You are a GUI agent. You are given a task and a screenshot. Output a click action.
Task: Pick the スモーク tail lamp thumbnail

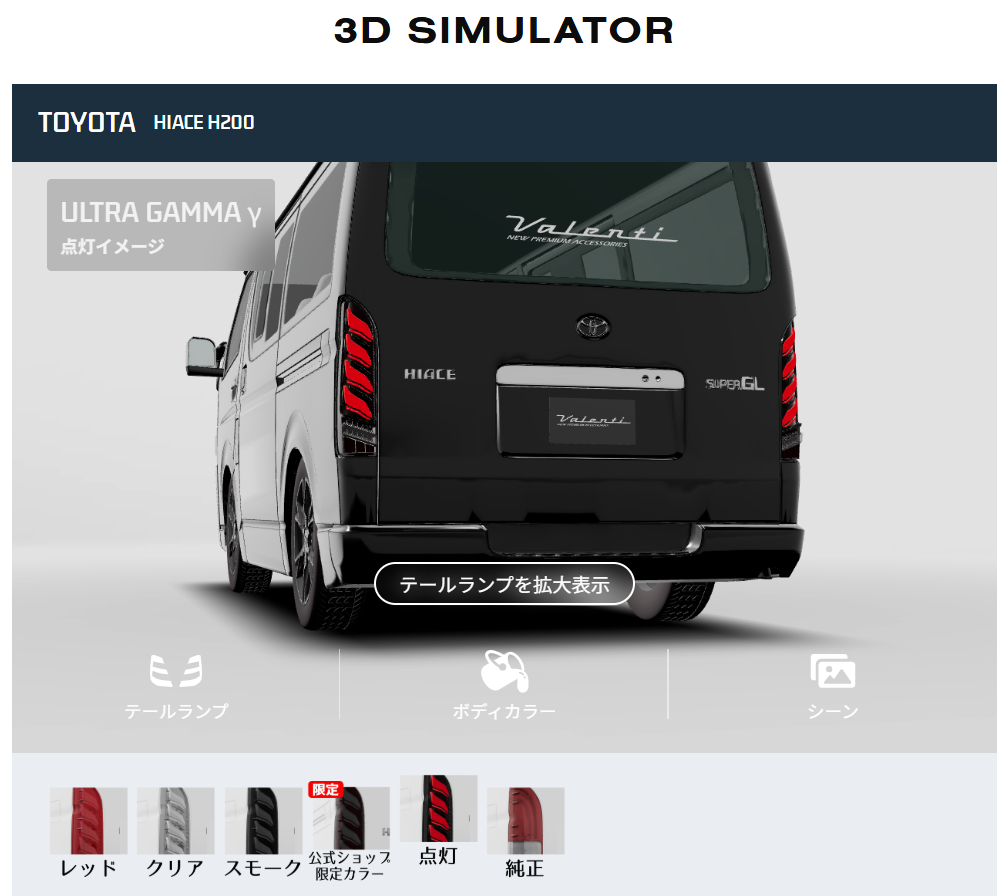(263, 821)
